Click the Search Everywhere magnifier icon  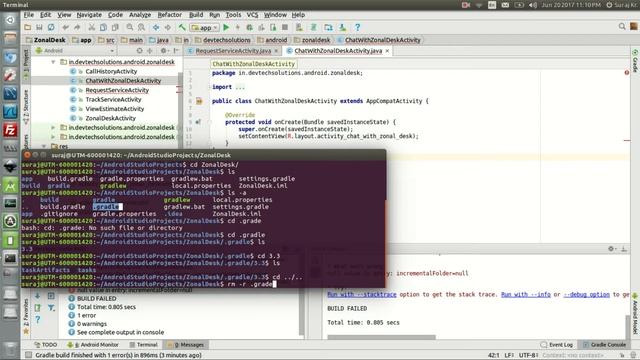point(622,27)
